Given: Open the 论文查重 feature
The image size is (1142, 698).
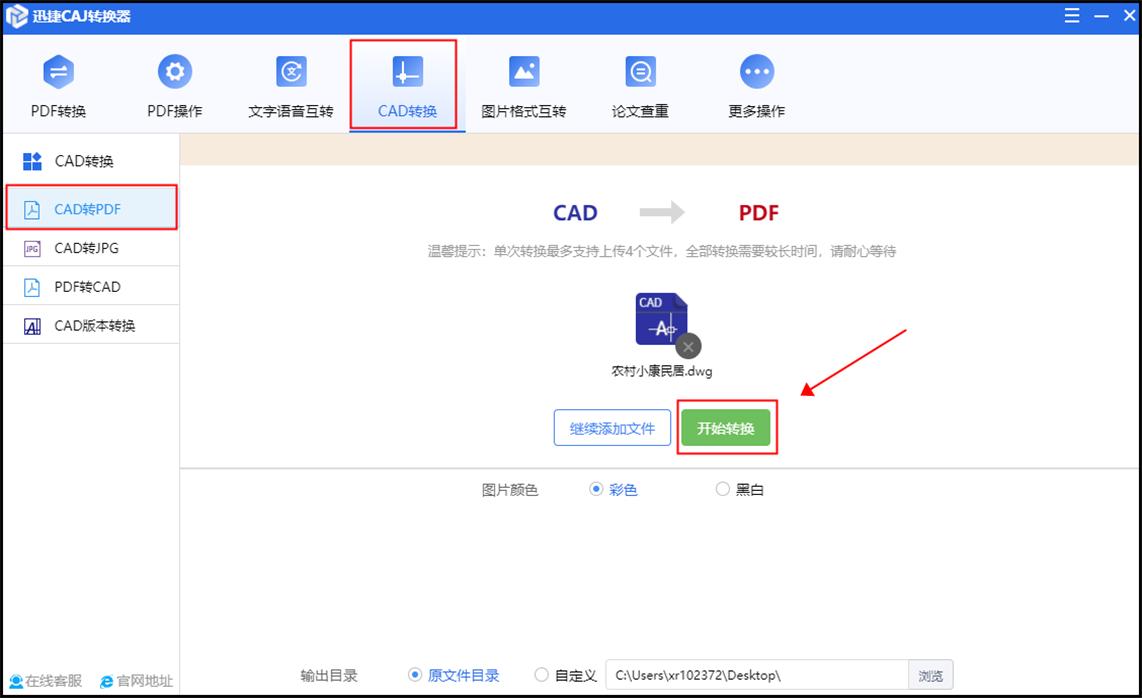Looking at the screenshot, I should click(639, 85).
